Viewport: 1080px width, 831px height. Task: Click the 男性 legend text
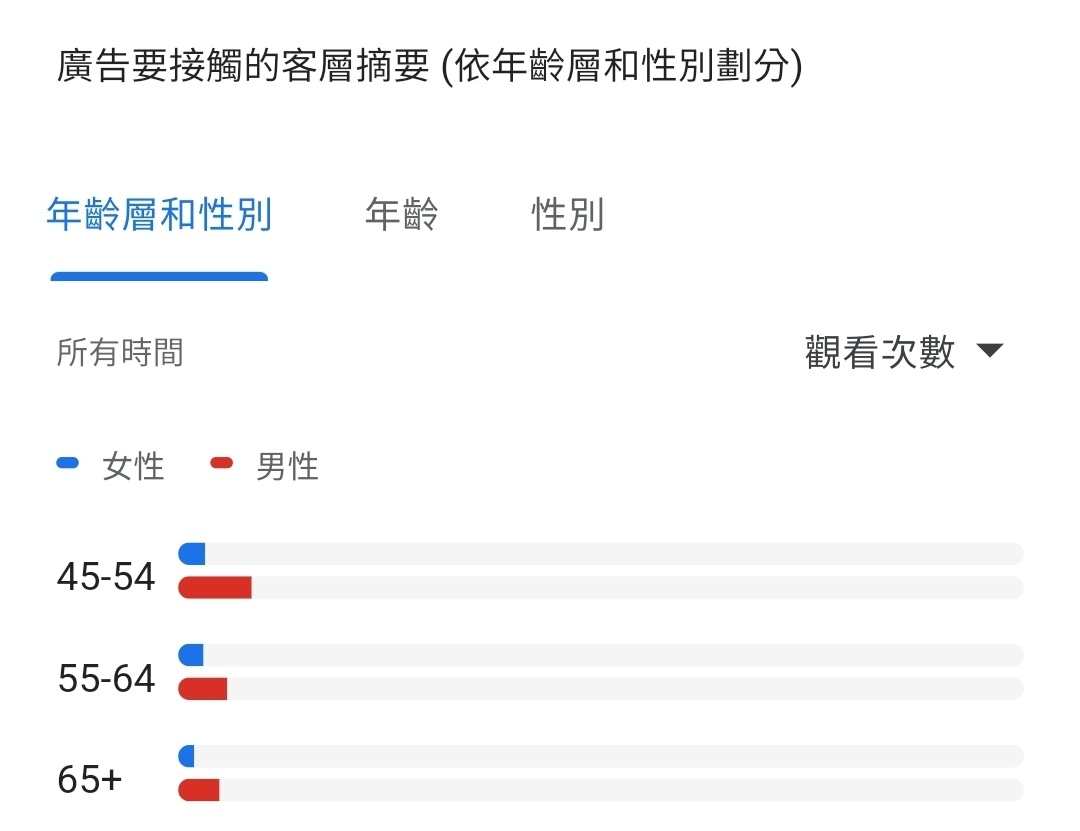tap(287, 466)
